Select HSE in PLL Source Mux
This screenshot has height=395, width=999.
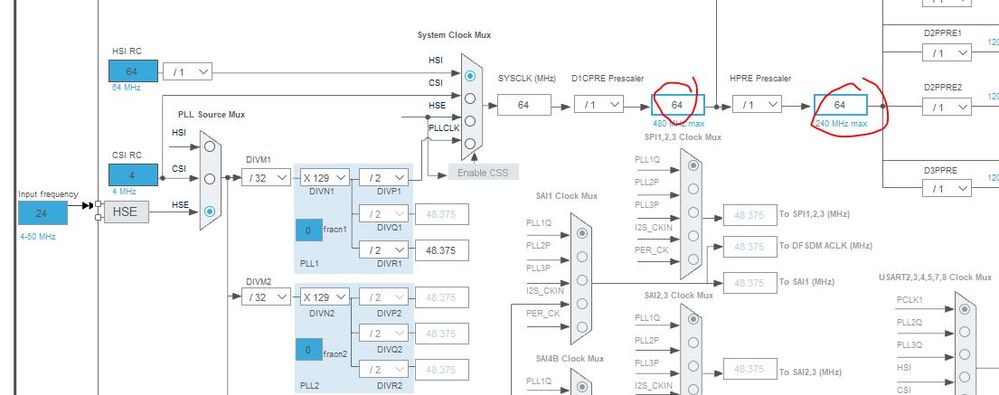210,211
